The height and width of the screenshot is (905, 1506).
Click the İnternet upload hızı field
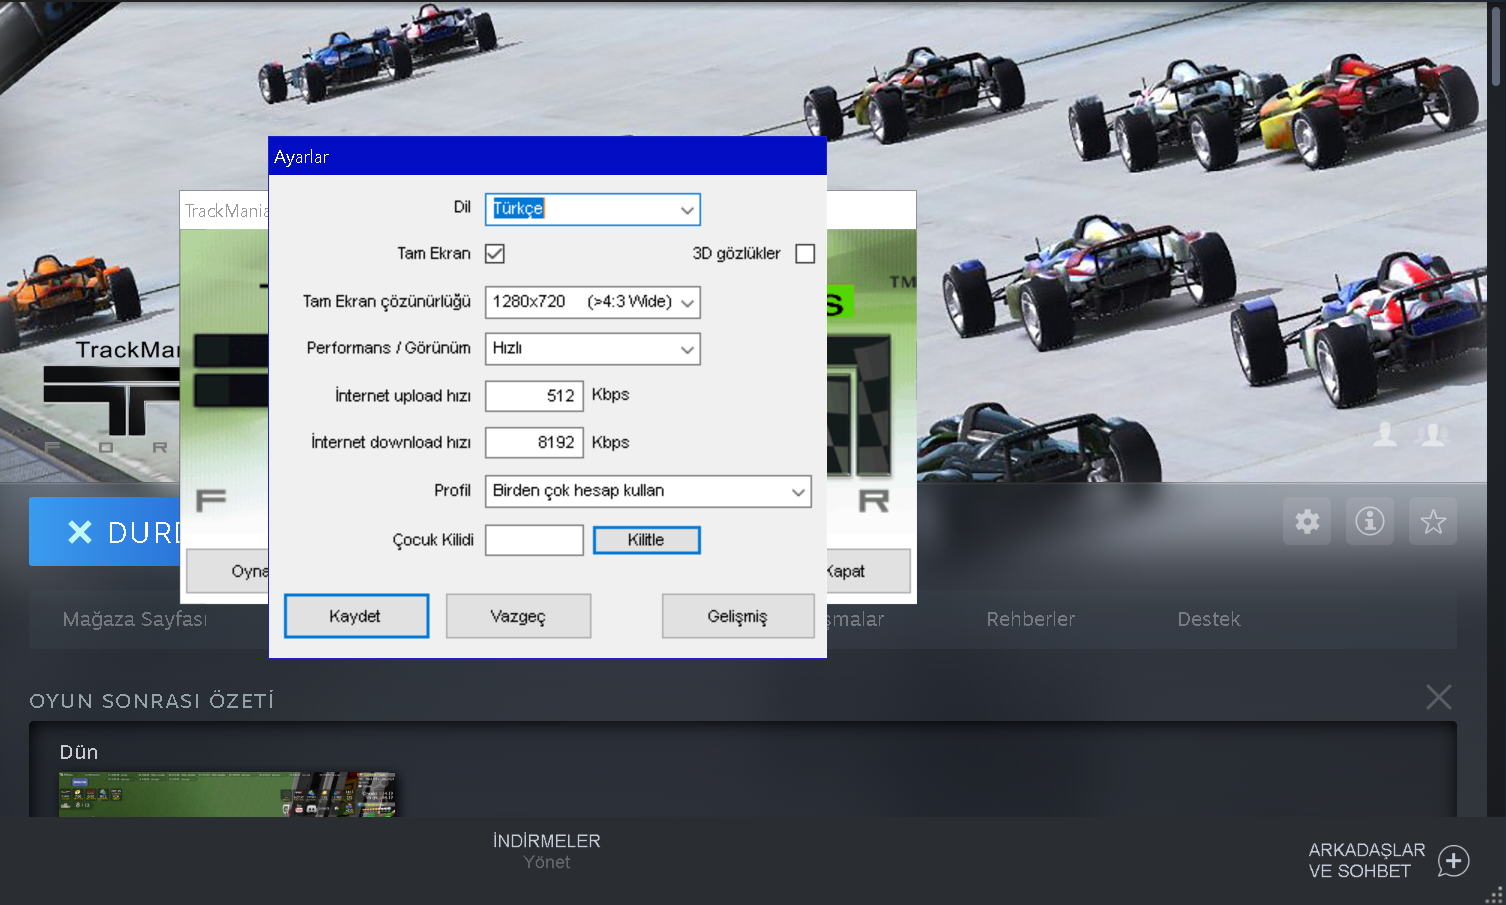(x=534, y=396)
